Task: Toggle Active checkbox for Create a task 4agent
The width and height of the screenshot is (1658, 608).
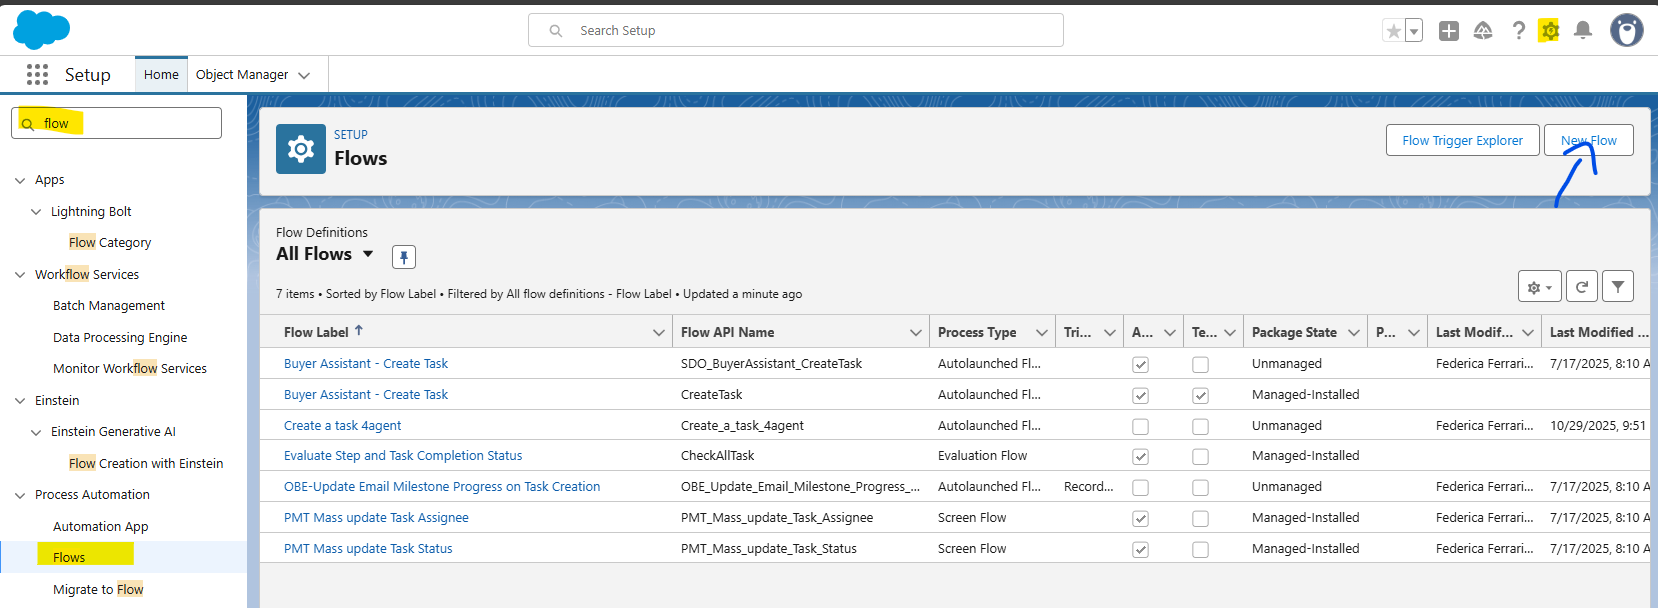Action: point(1140,426)
